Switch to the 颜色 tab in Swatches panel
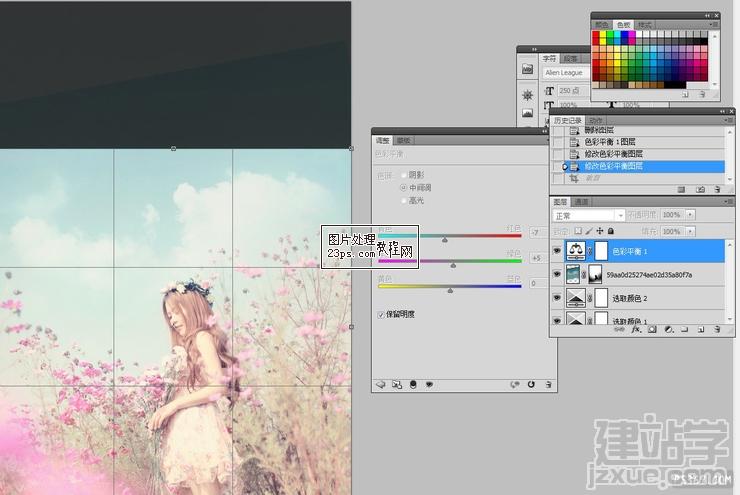 (602, 25)
